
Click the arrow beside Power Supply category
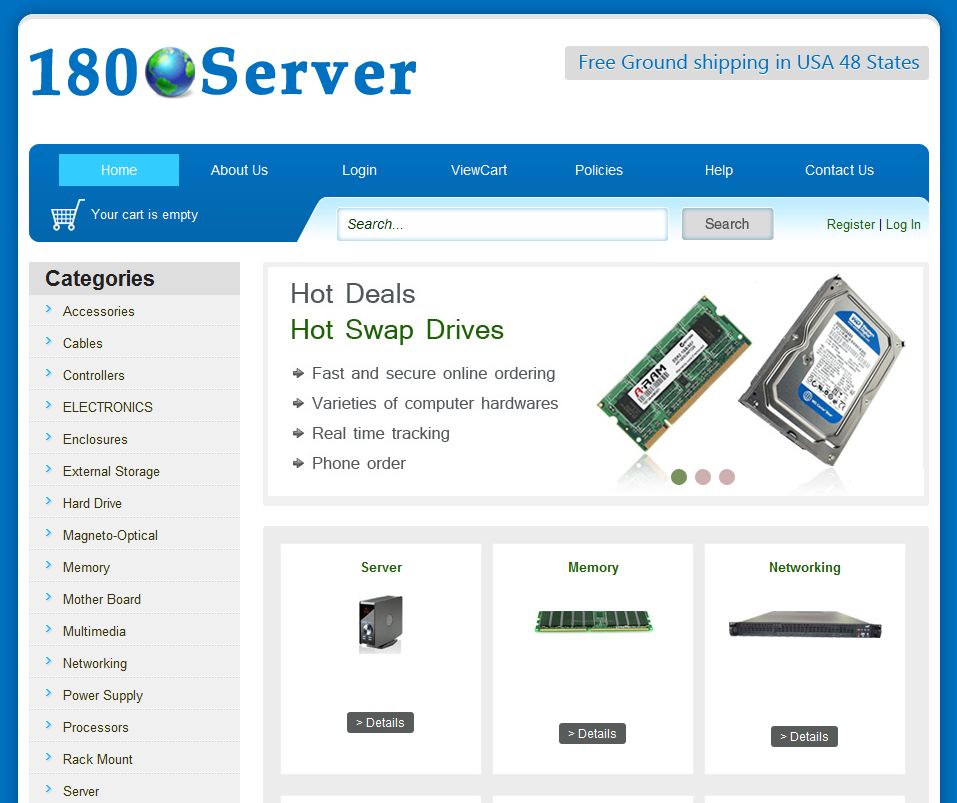coord(49,694)
